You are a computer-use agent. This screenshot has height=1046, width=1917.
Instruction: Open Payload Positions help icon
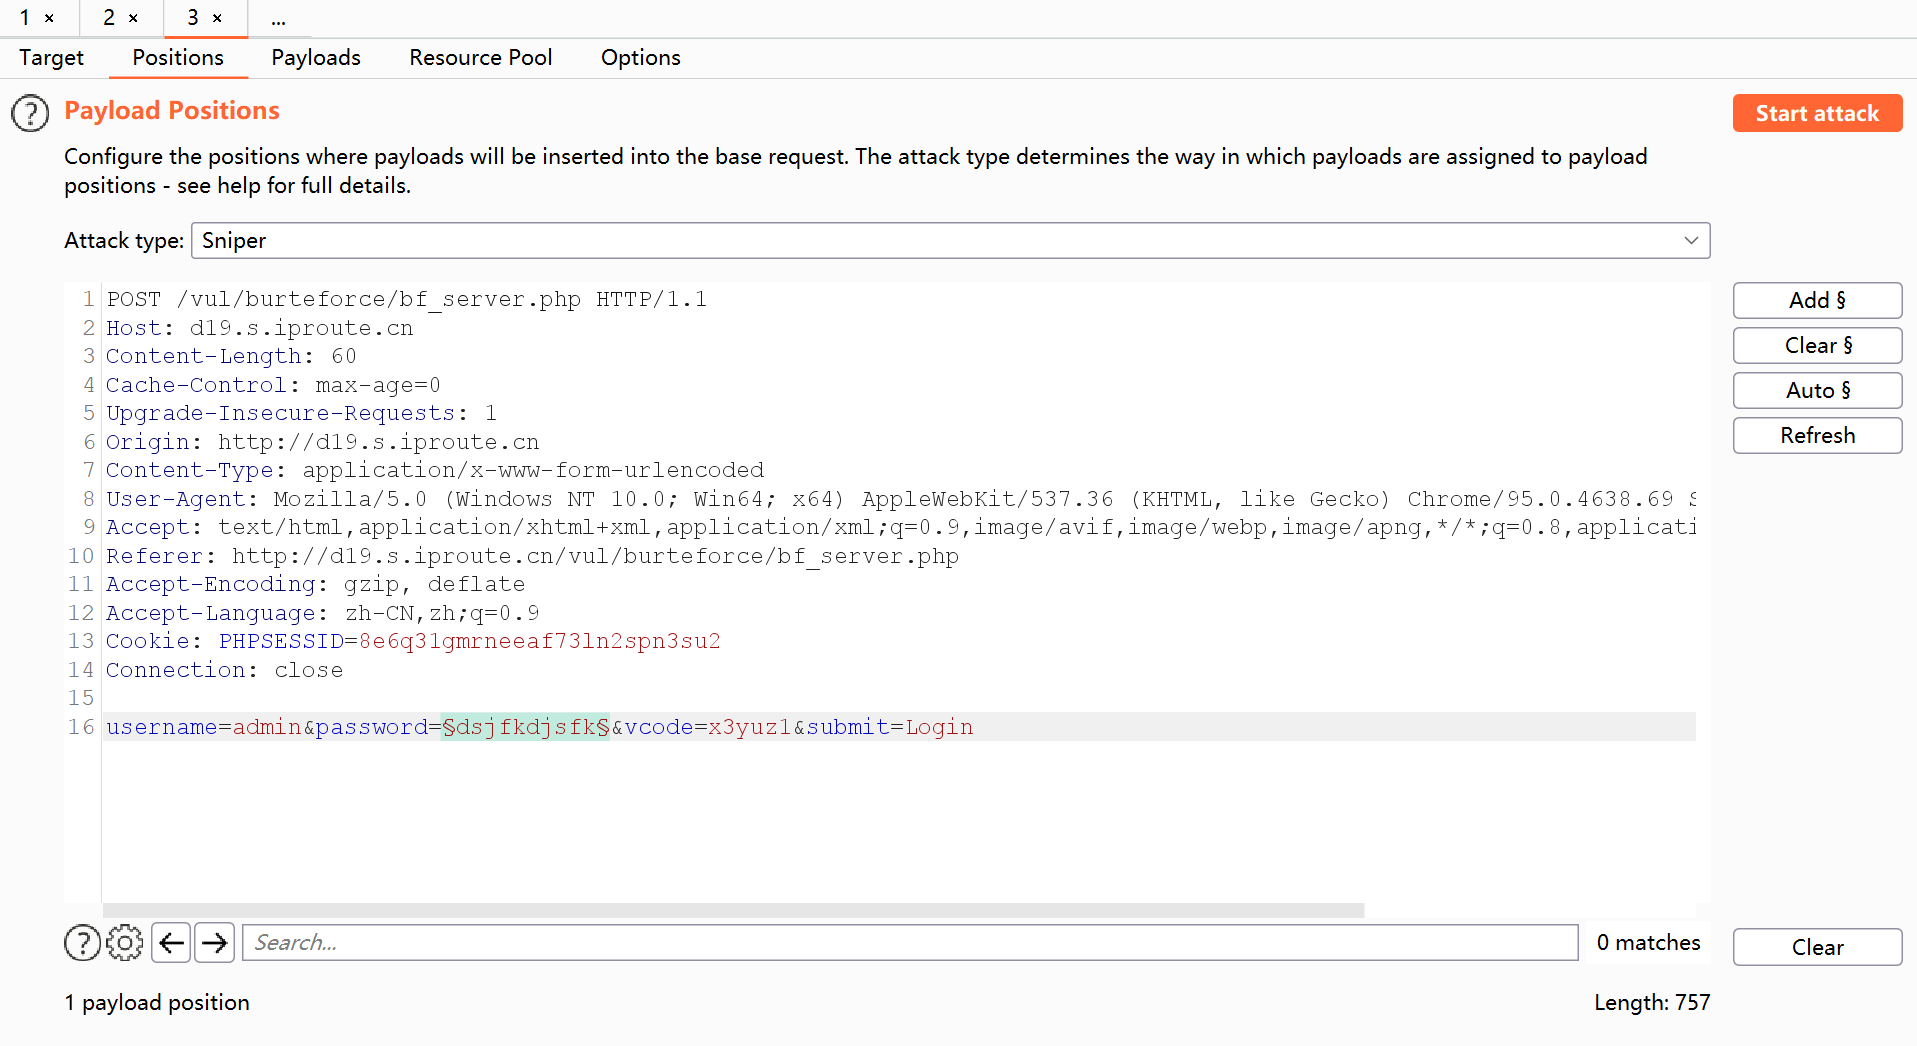tap(30, 113)
